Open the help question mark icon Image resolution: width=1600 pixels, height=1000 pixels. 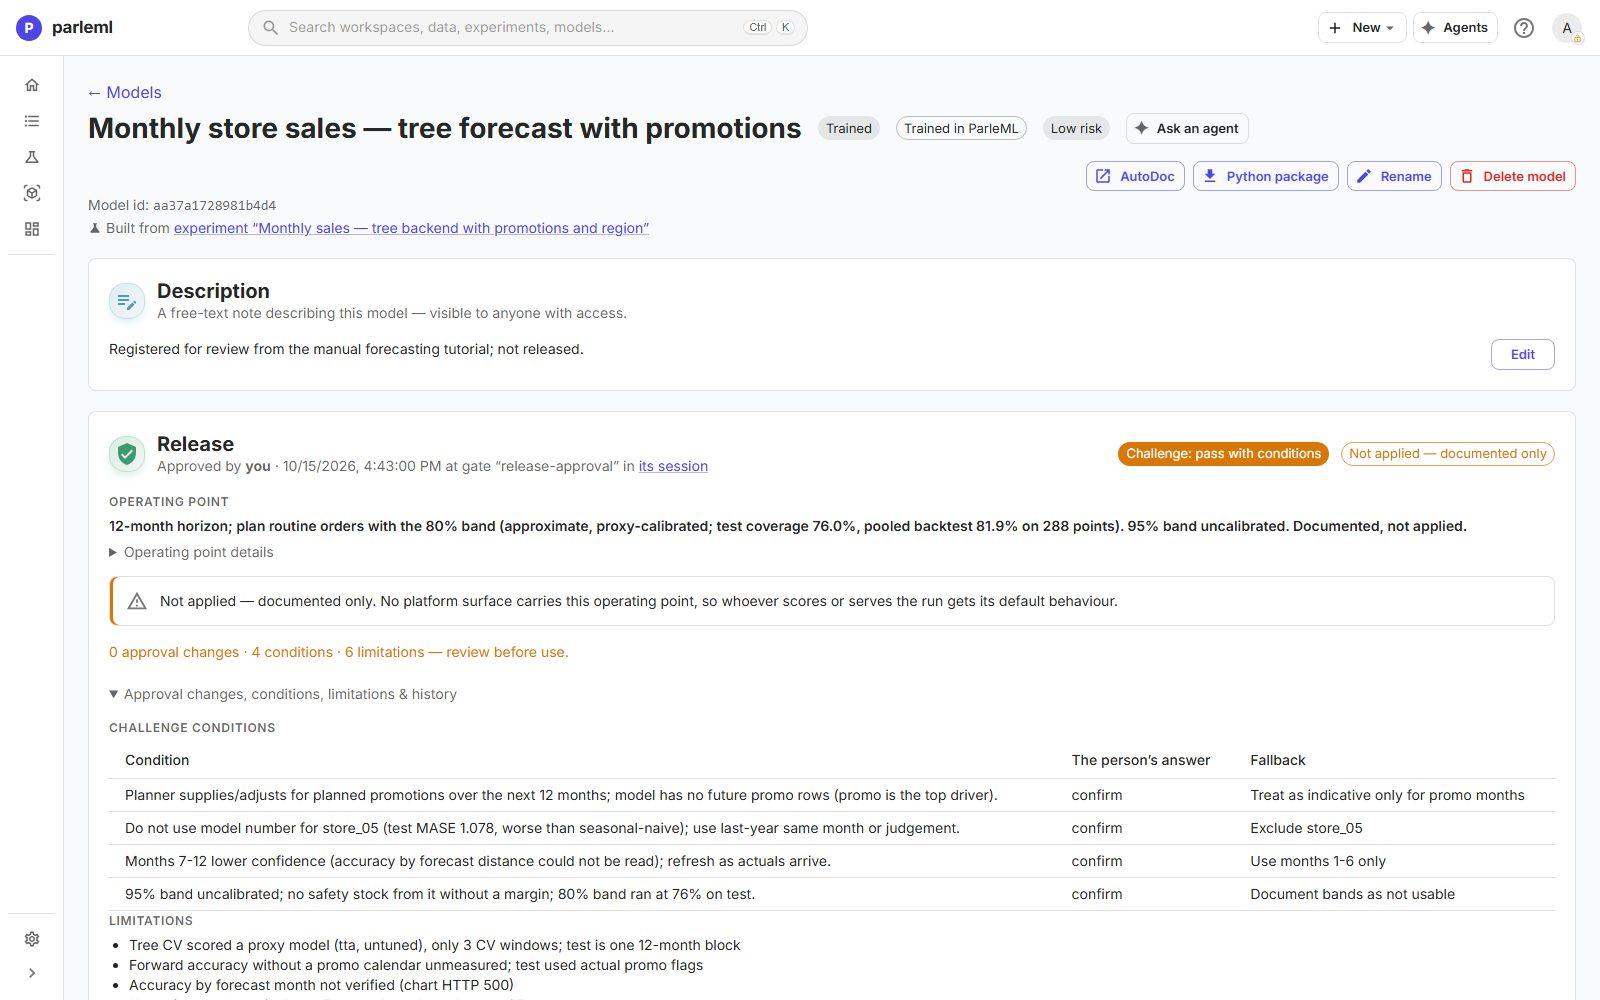1524,28
